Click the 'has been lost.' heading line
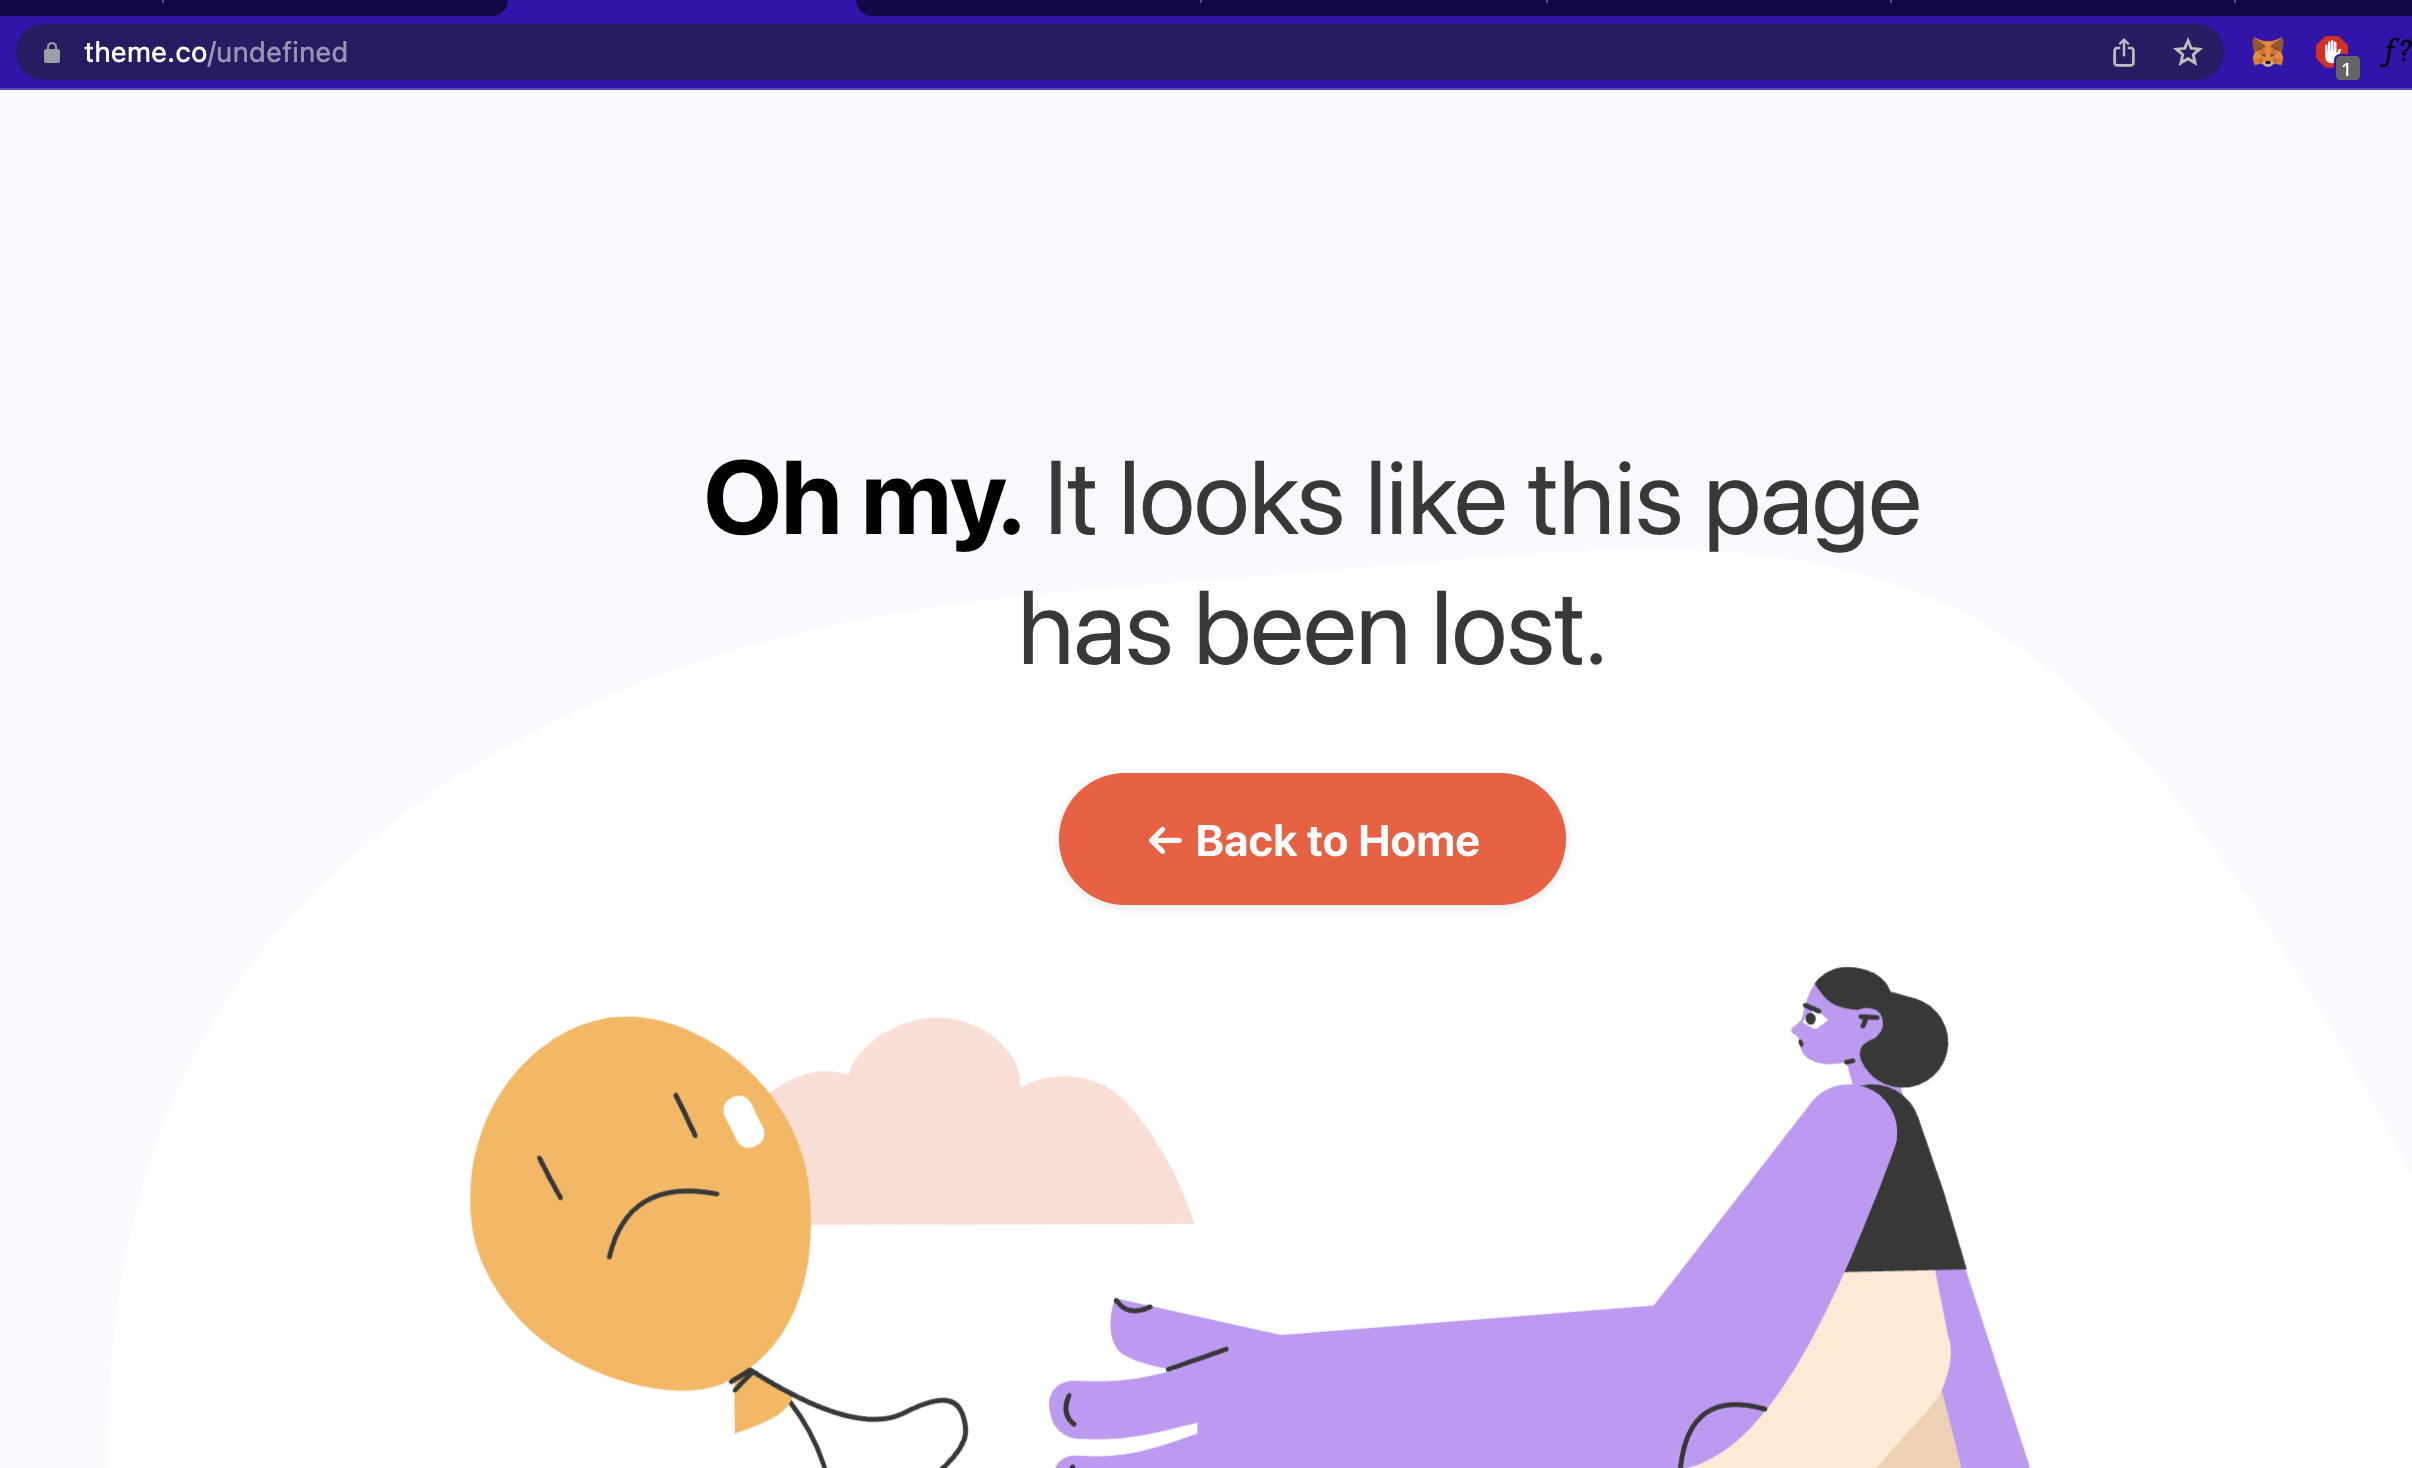This screenshot has width=2412, height=1468. point(1312,630)
